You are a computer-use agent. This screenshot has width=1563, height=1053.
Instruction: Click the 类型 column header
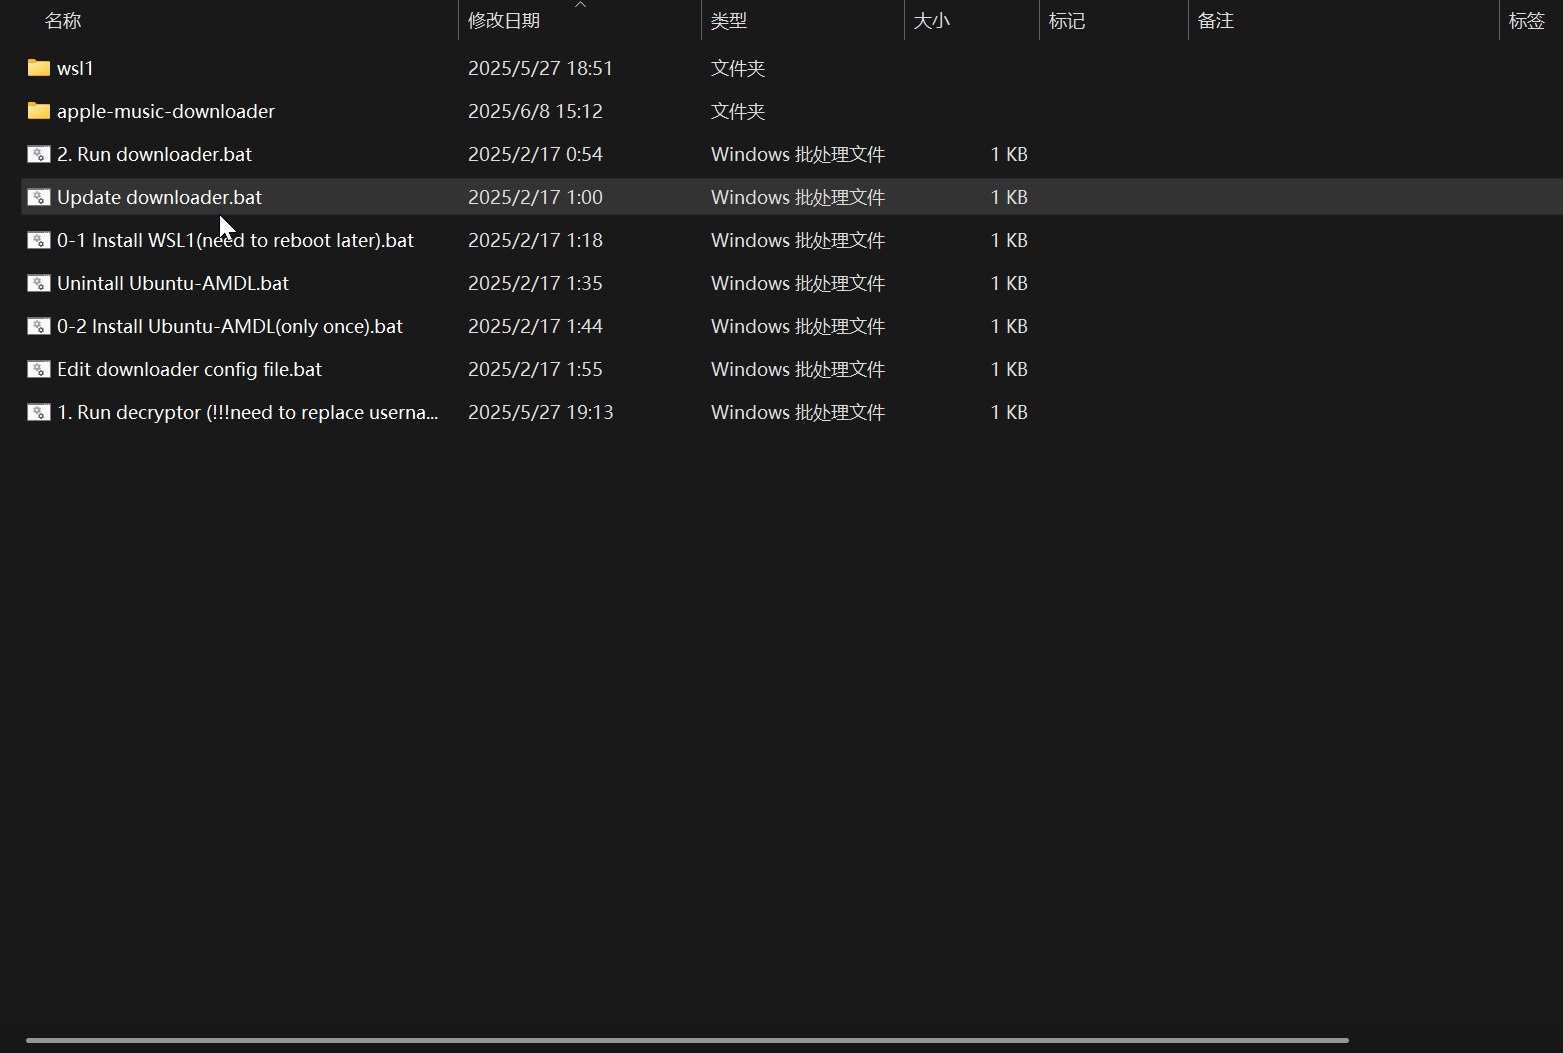point(729,21)
